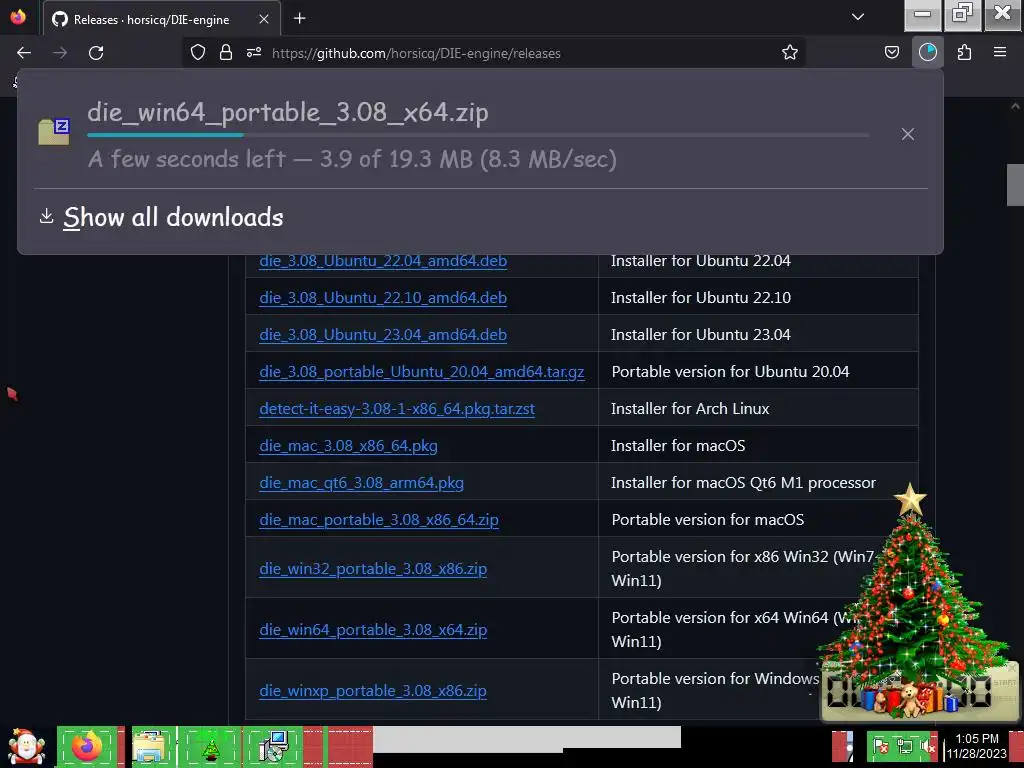Click the zip file icon in downloads panel
The image size is (1024, 768).
pyautogui.click(x=54, y=131)
